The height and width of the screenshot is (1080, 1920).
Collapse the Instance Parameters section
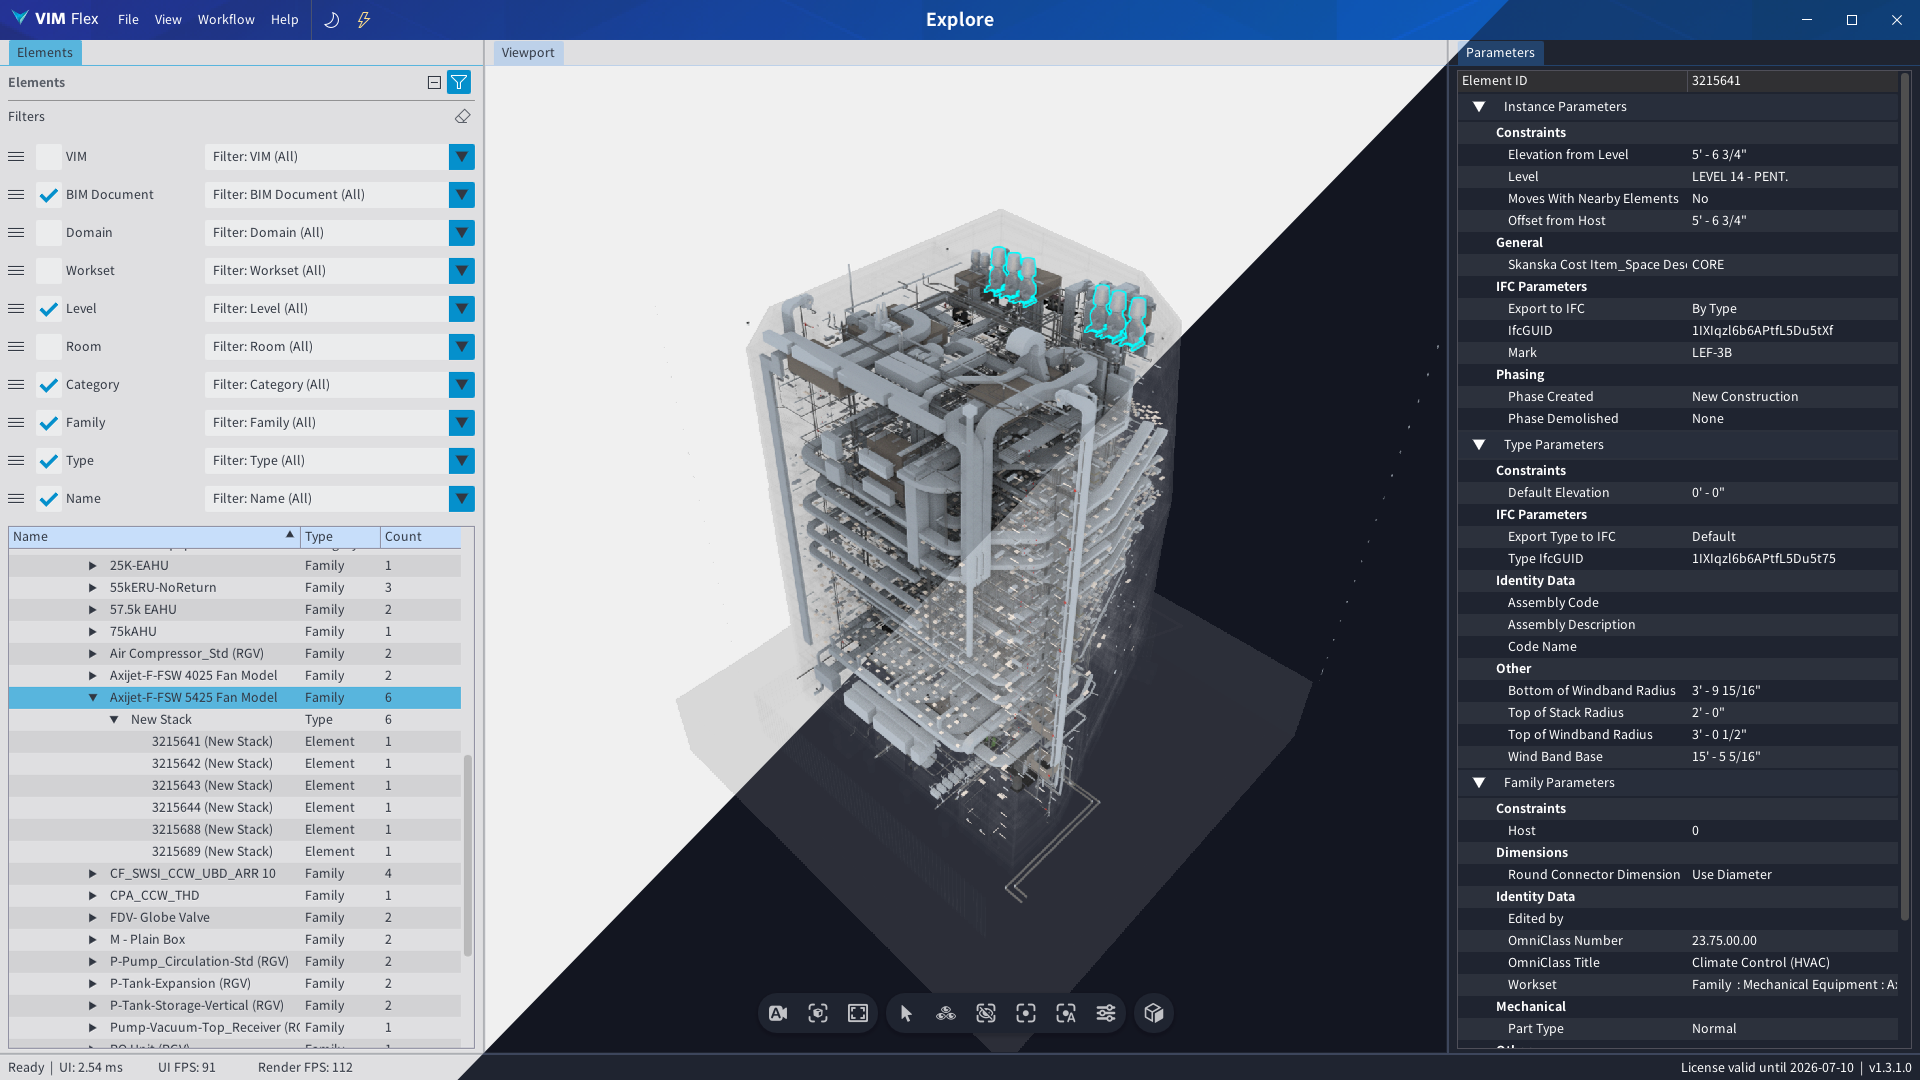[x=1479, y=107]
